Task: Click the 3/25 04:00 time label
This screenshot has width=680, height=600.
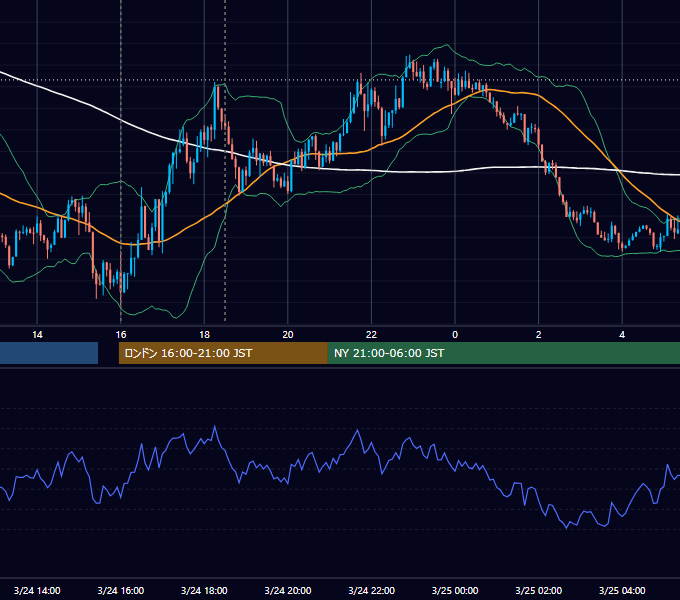Action: coord(622,590)
